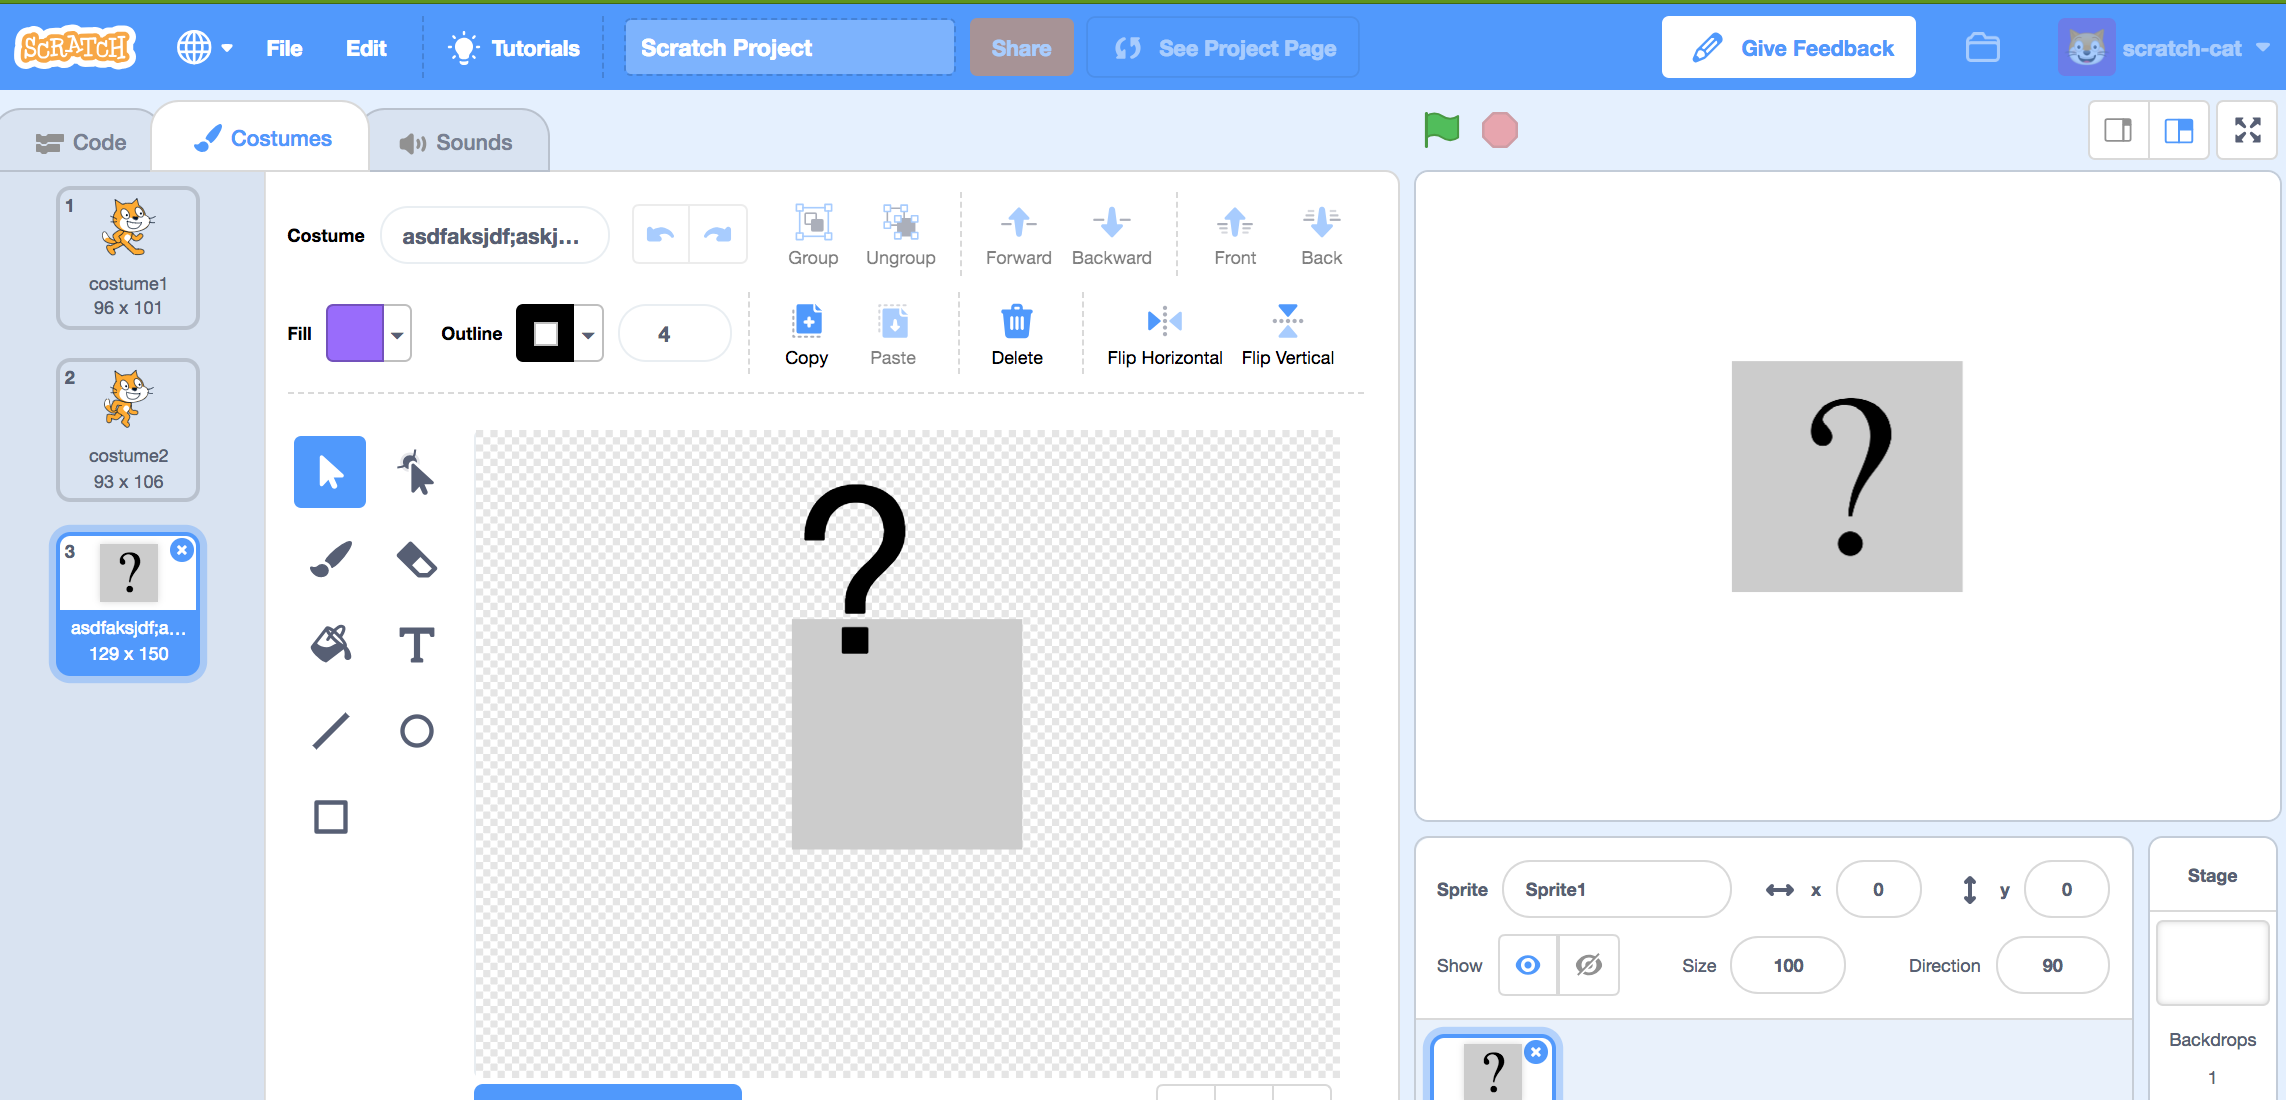Select the costume2 thumbnail
Image resolution: width=2286 pixels, height=1100 pixels.
128,430
